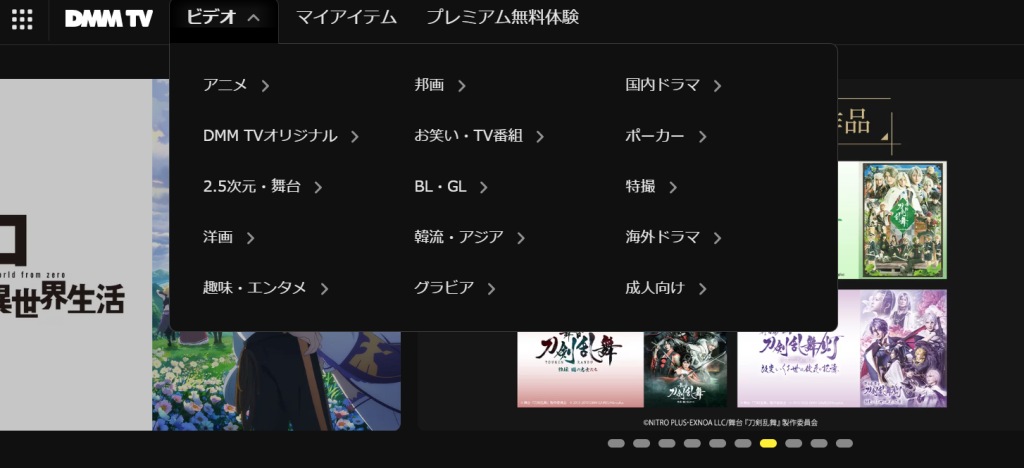The width and height of the screenshot is (1024, 468).
Task: Choose the 邦画 category
Action: click(429, 85)
